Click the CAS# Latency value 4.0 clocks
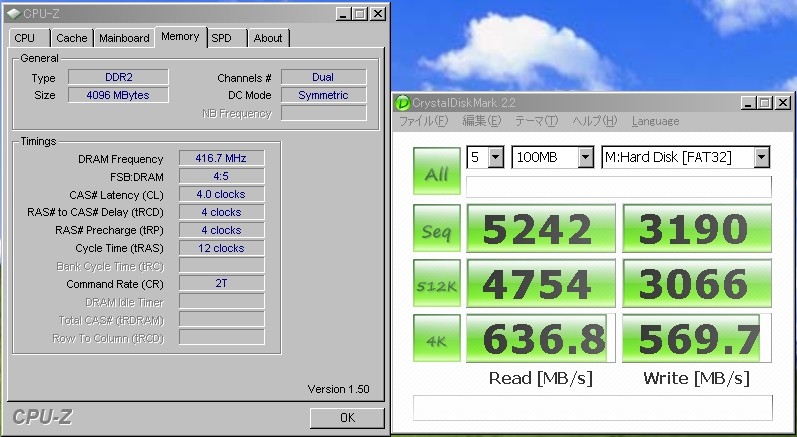 pyautogui.click(x=222, y=194)
